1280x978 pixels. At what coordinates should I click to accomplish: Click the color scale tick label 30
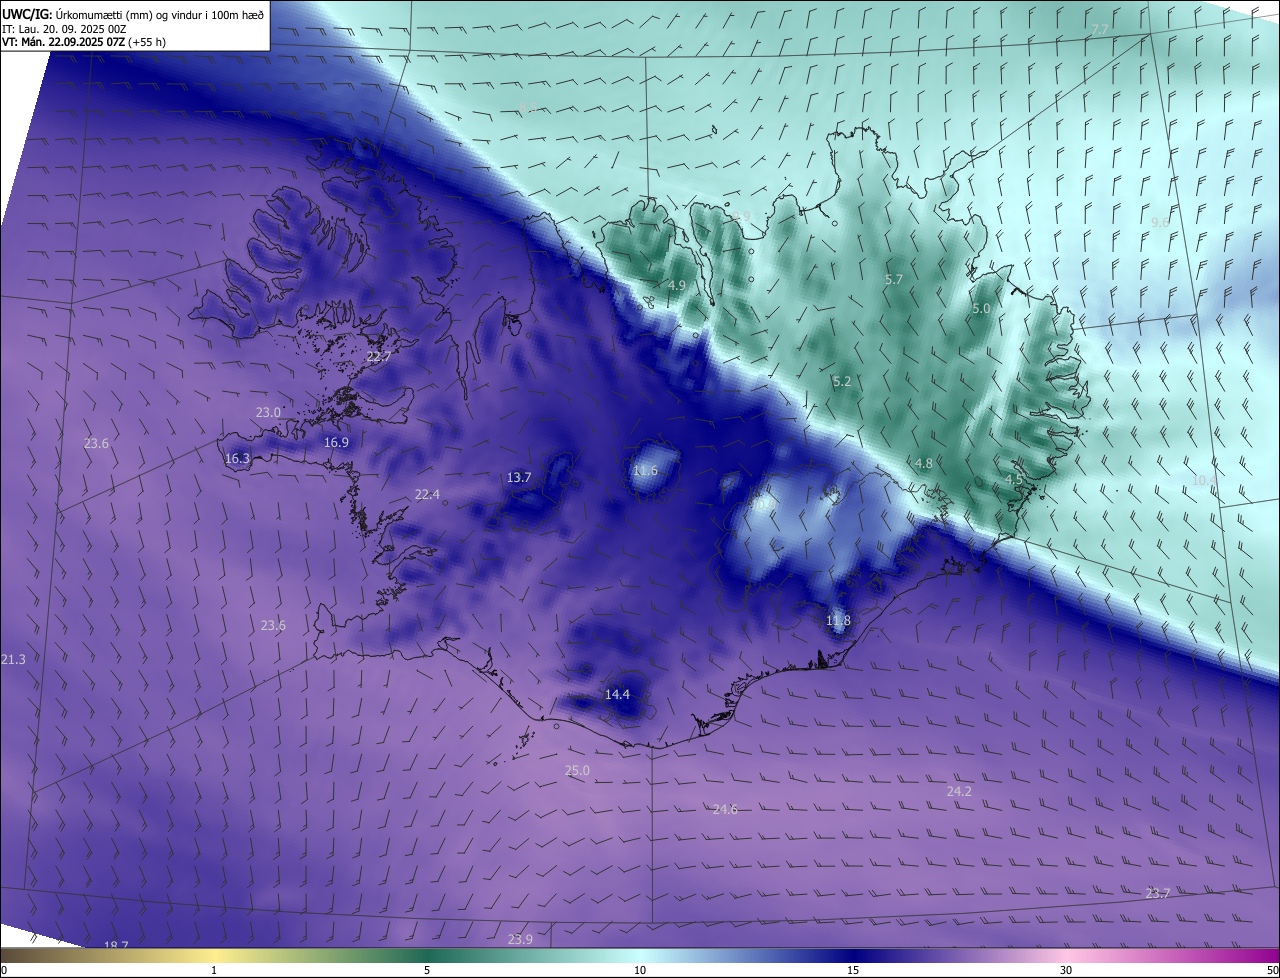point(1066,970)
